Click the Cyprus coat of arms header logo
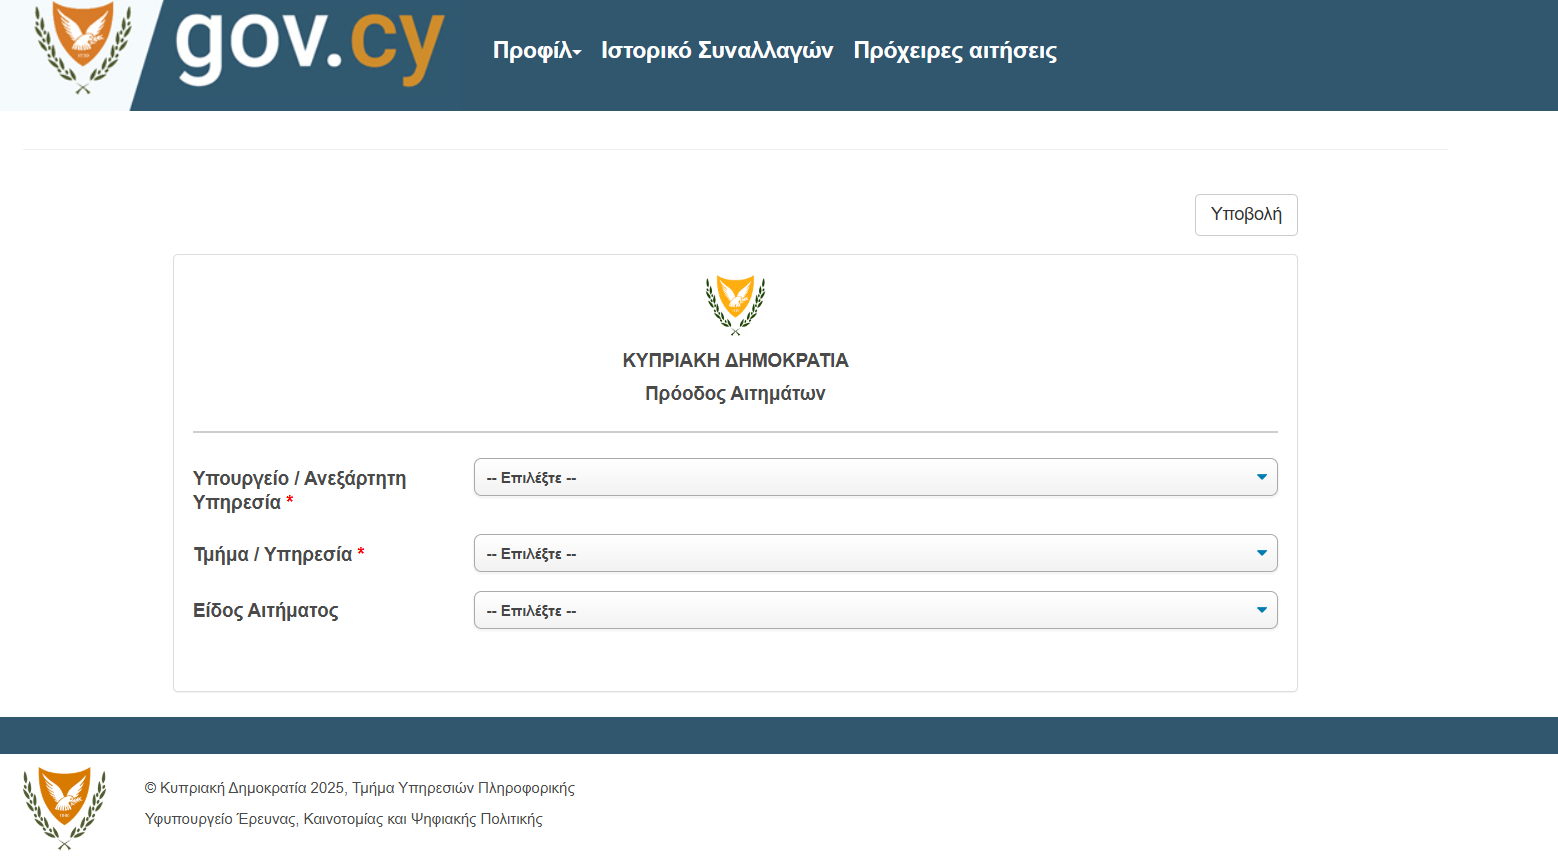The height and width of the screenshot is (863, 1558). tap(83, 47)
